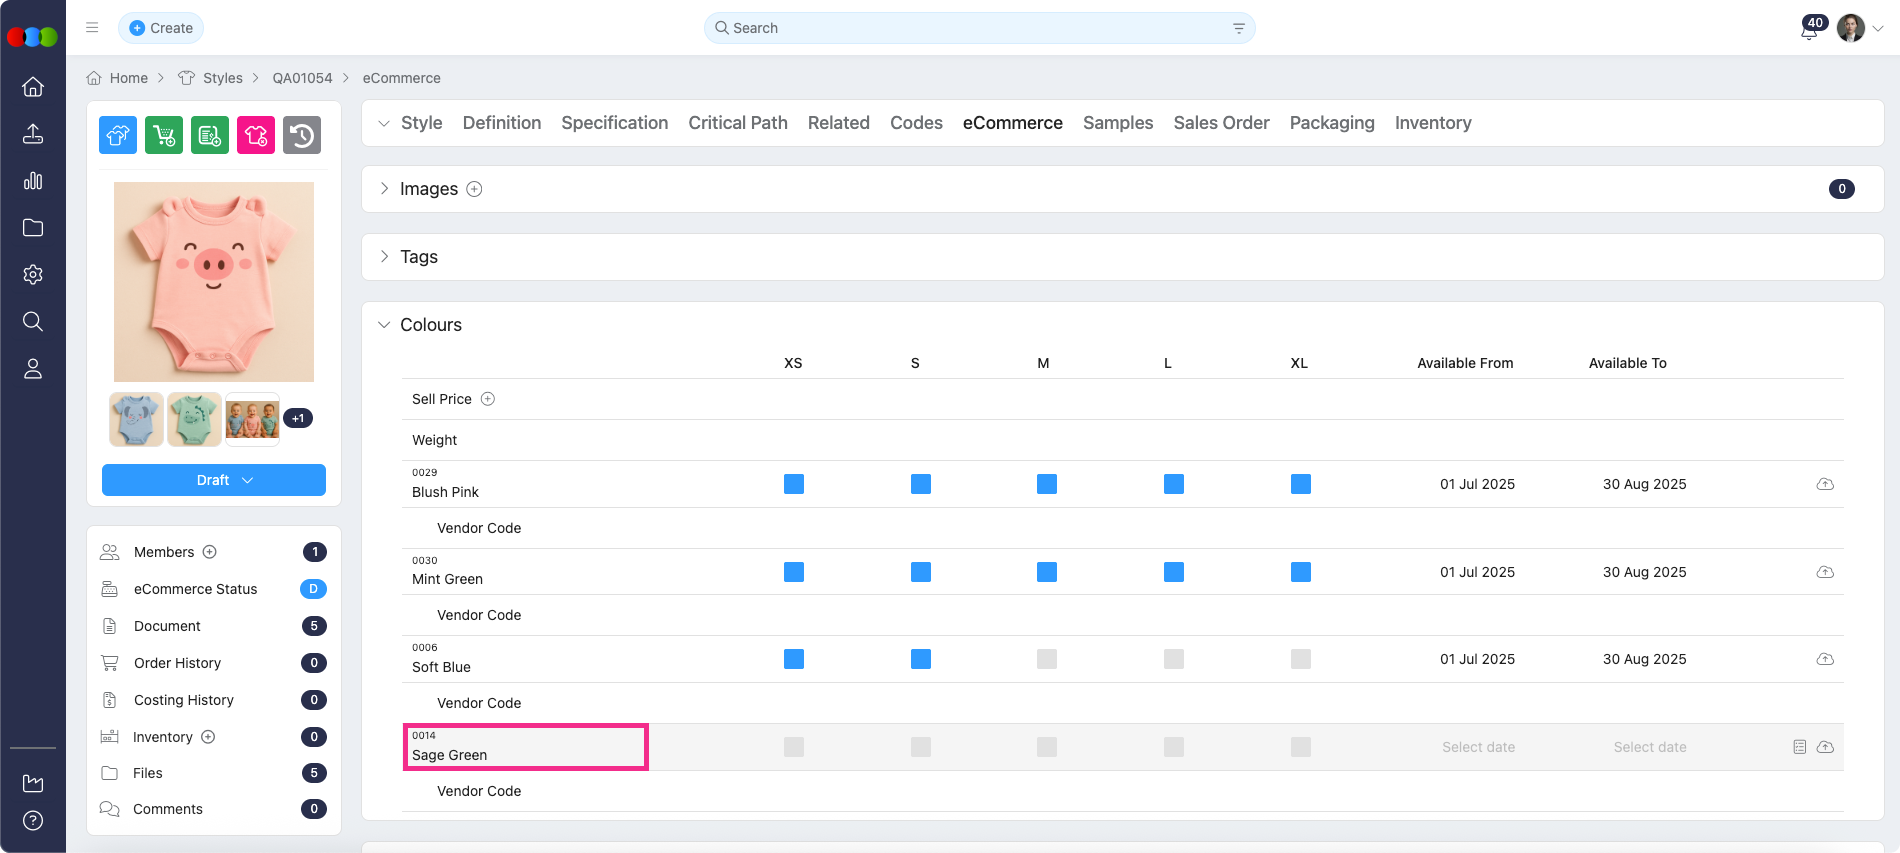Click the history clock icon button
This screenshot has height=853, width=1900.
coord(302,135)
